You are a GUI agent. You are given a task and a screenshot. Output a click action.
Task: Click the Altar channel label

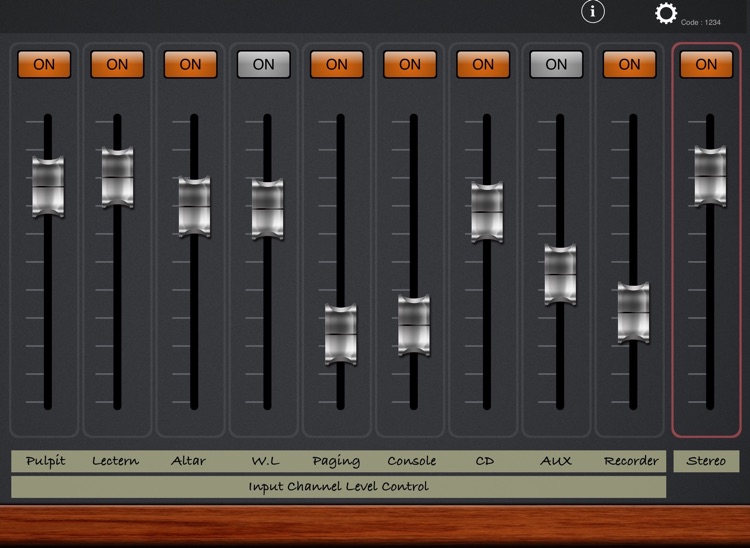pyautogui.click(x=188, y=461)
